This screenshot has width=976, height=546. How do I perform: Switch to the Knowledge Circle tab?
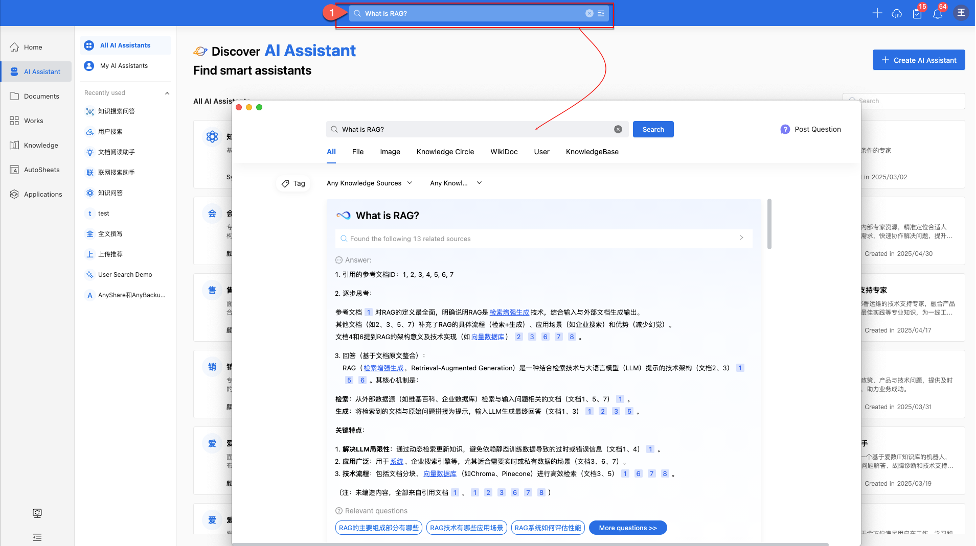[445, 152]
